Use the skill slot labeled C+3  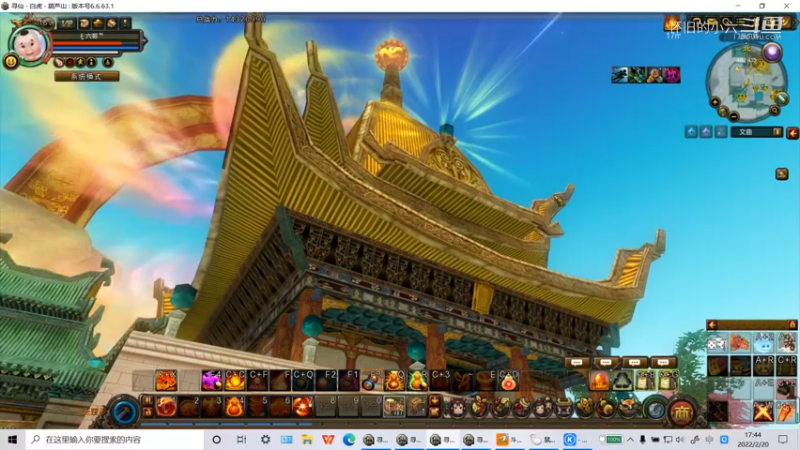tap(440, 381)
